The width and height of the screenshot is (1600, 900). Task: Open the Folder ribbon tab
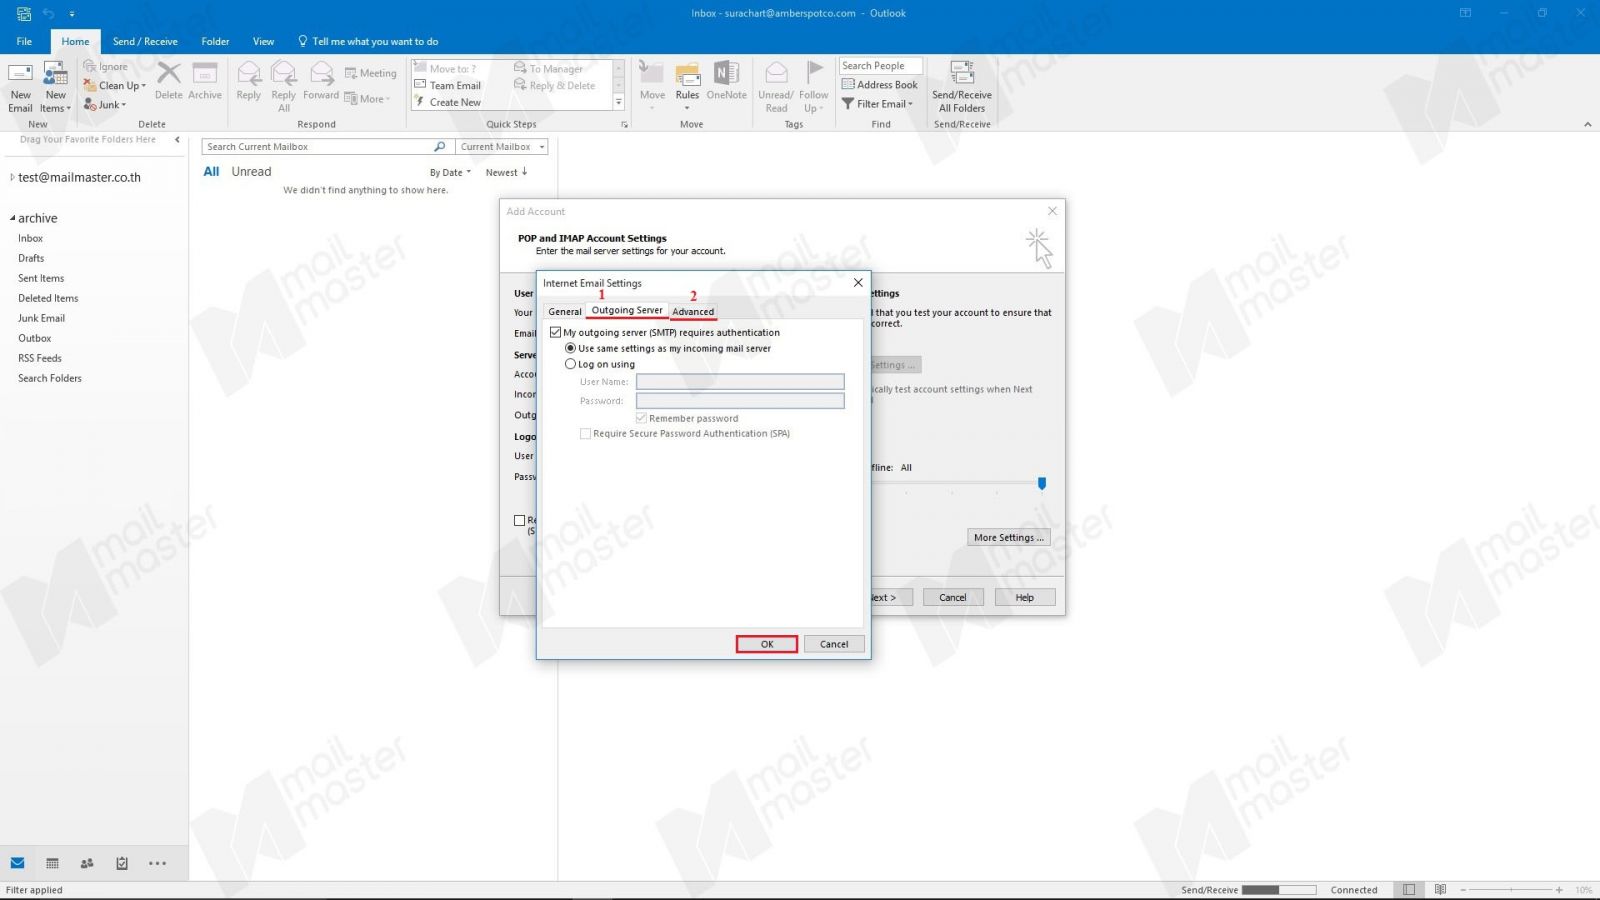(215, 42)
